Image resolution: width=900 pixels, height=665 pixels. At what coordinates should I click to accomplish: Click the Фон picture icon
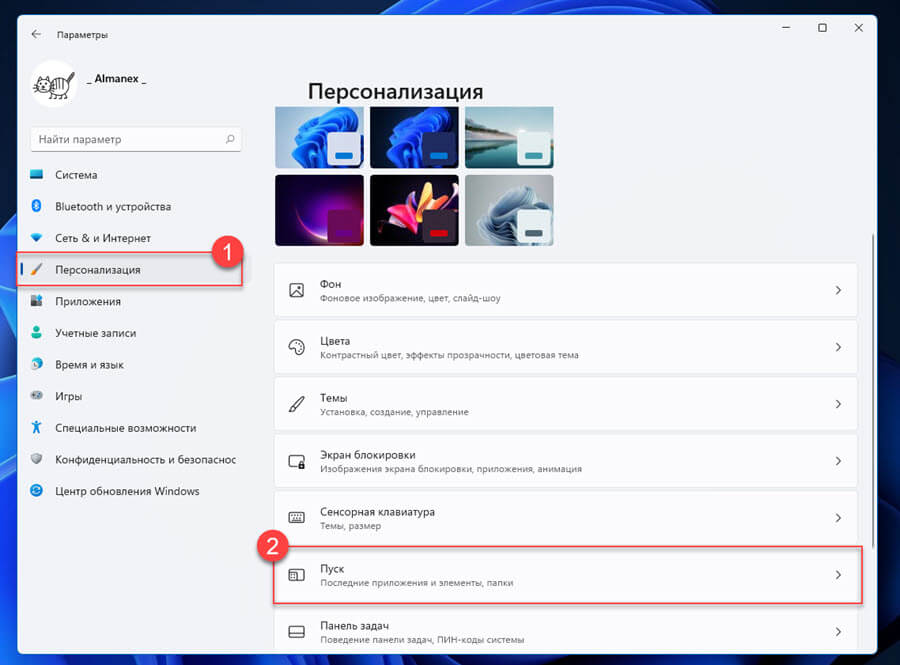(296, 290)
